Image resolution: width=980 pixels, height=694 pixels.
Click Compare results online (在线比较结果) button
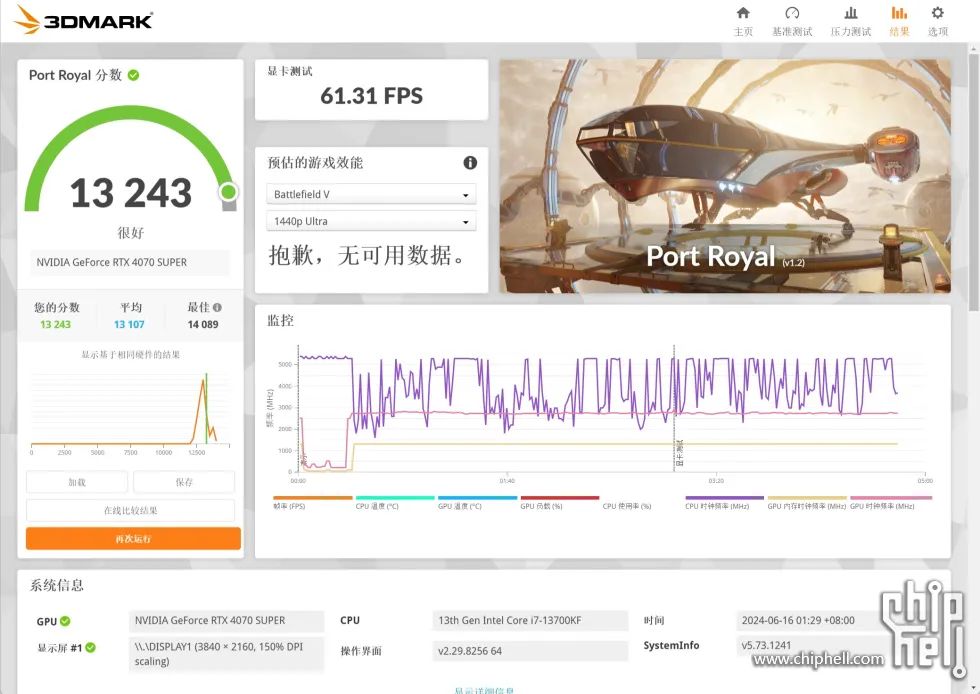[x=131, y=510]
